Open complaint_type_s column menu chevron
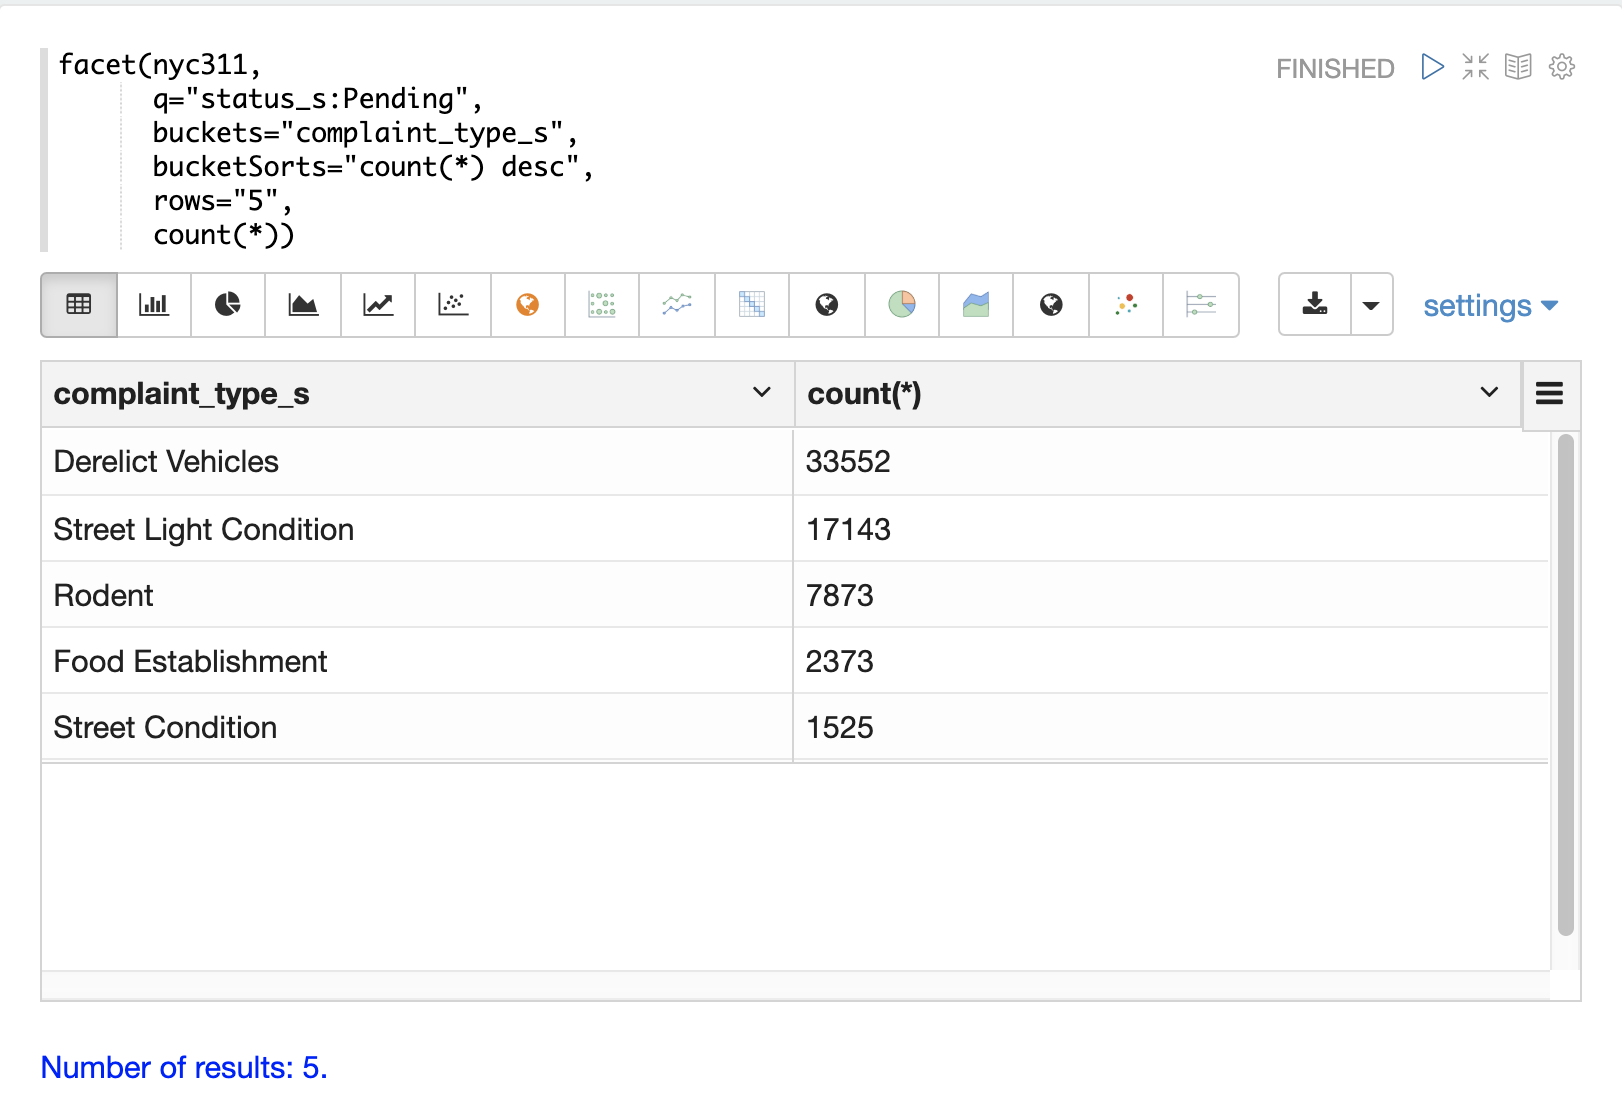 click(x=761, y=393)
